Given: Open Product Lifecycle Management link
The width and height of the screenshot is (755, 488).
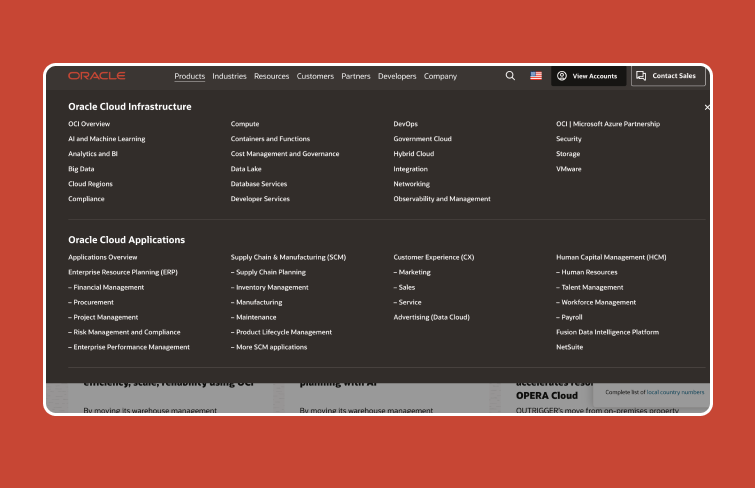Looking at the screenshot, I should point(281,332).
